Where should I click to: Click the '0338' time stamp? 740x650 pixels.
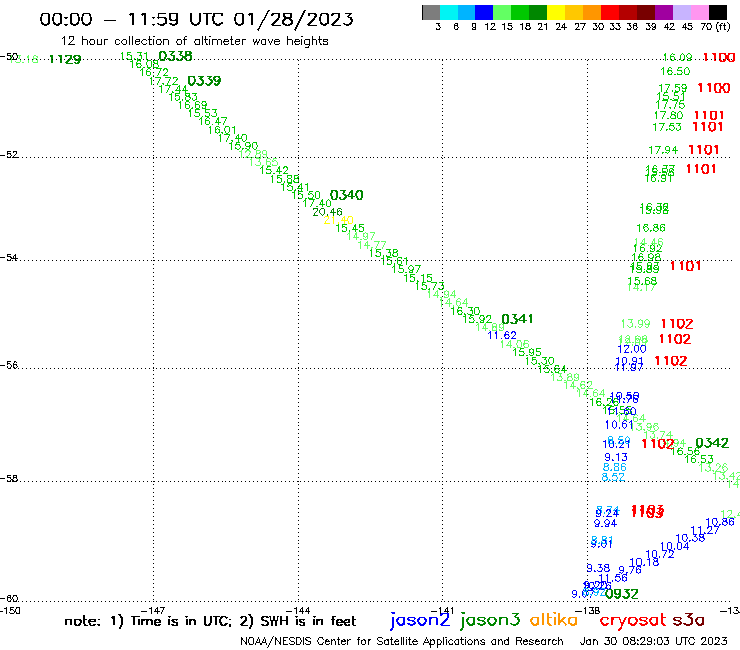175,56
